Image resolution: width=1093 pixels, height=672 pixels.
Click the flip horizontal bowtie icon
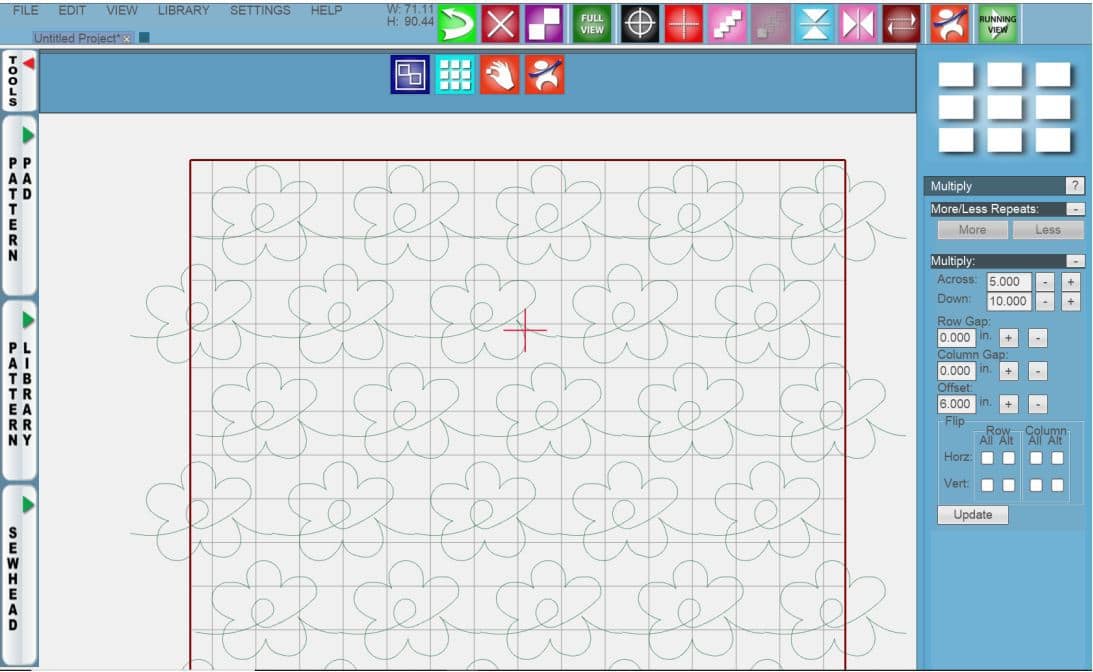click(858, 24)
